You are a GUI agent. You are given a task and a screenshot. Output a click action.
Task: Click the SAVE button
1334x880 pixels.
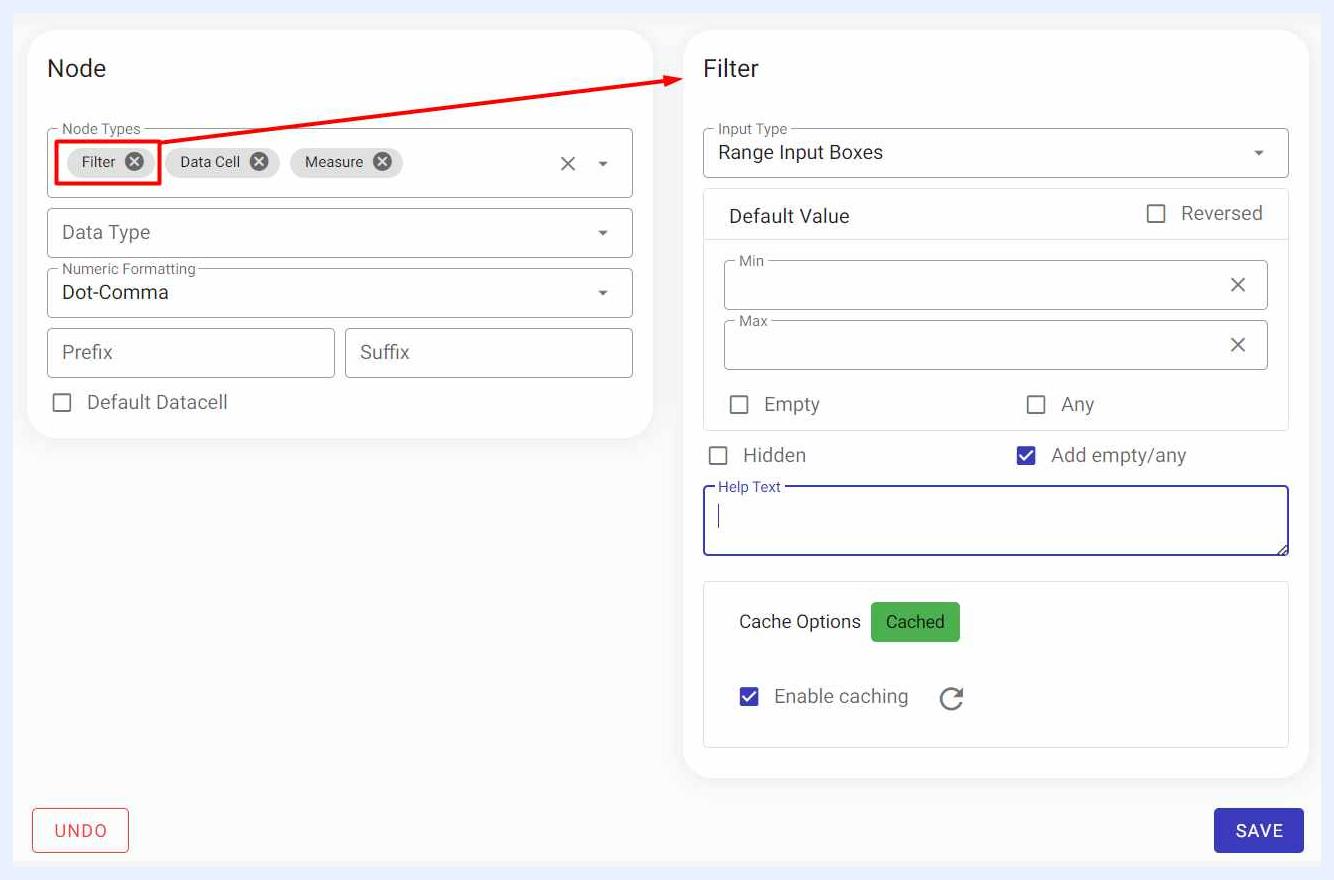tap(1259, 830)
